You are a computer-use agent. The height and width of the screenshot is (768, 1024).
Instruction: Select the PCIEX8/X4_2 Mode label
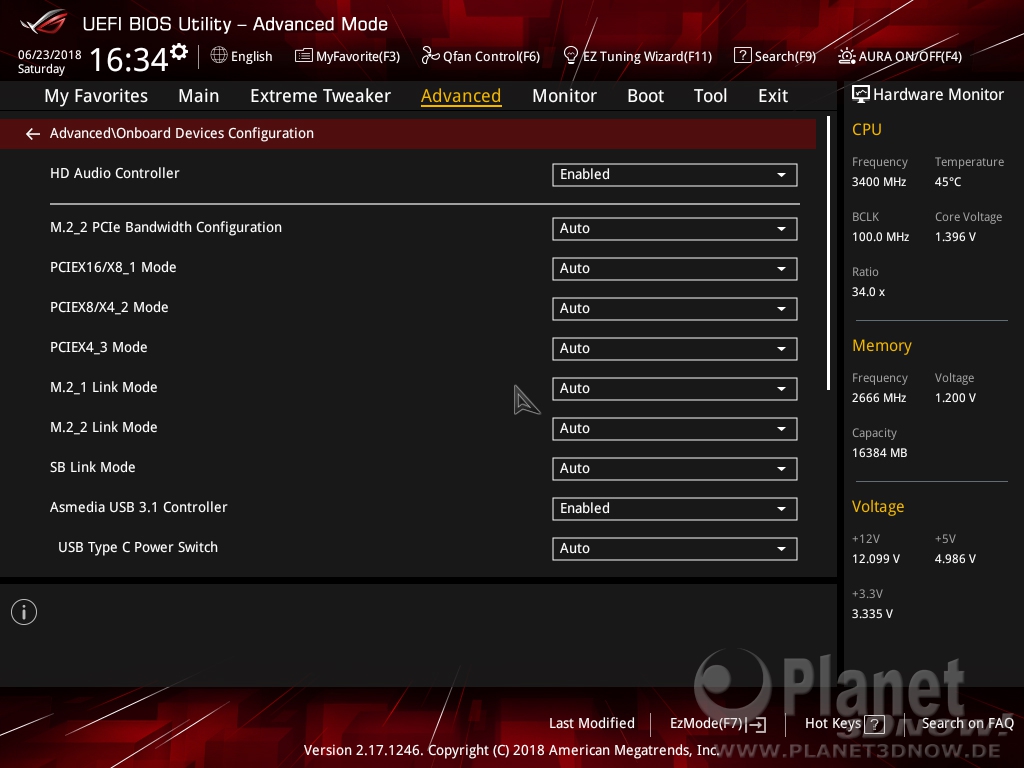pyautogui.click(x=109, y=308)
